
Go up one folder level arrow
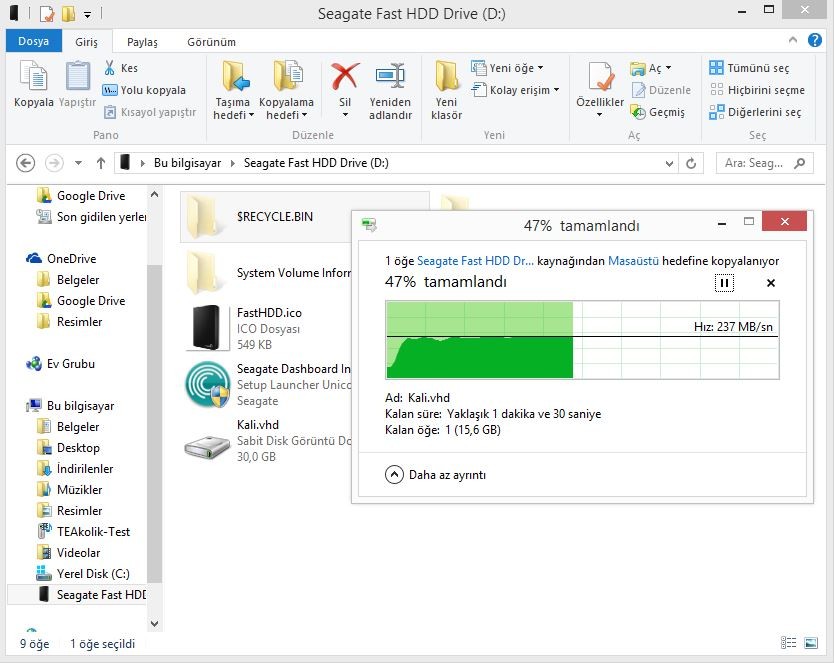point(101,163)
